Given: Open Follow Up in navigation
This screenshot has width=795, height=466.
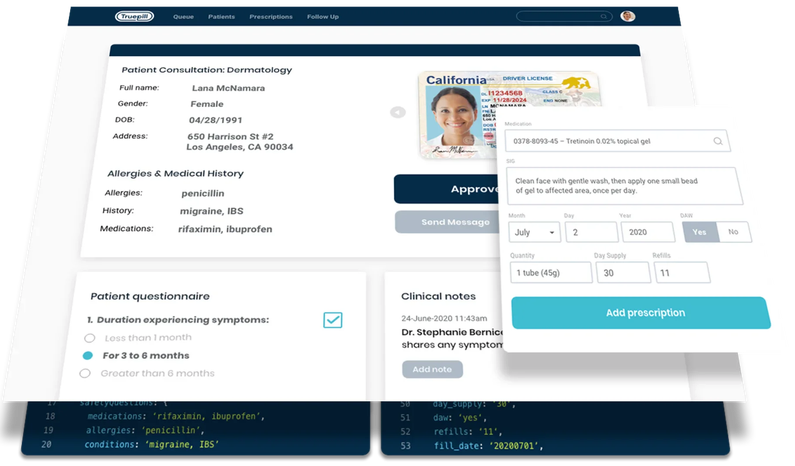Looking at the screenshot, I should (322, 17).
